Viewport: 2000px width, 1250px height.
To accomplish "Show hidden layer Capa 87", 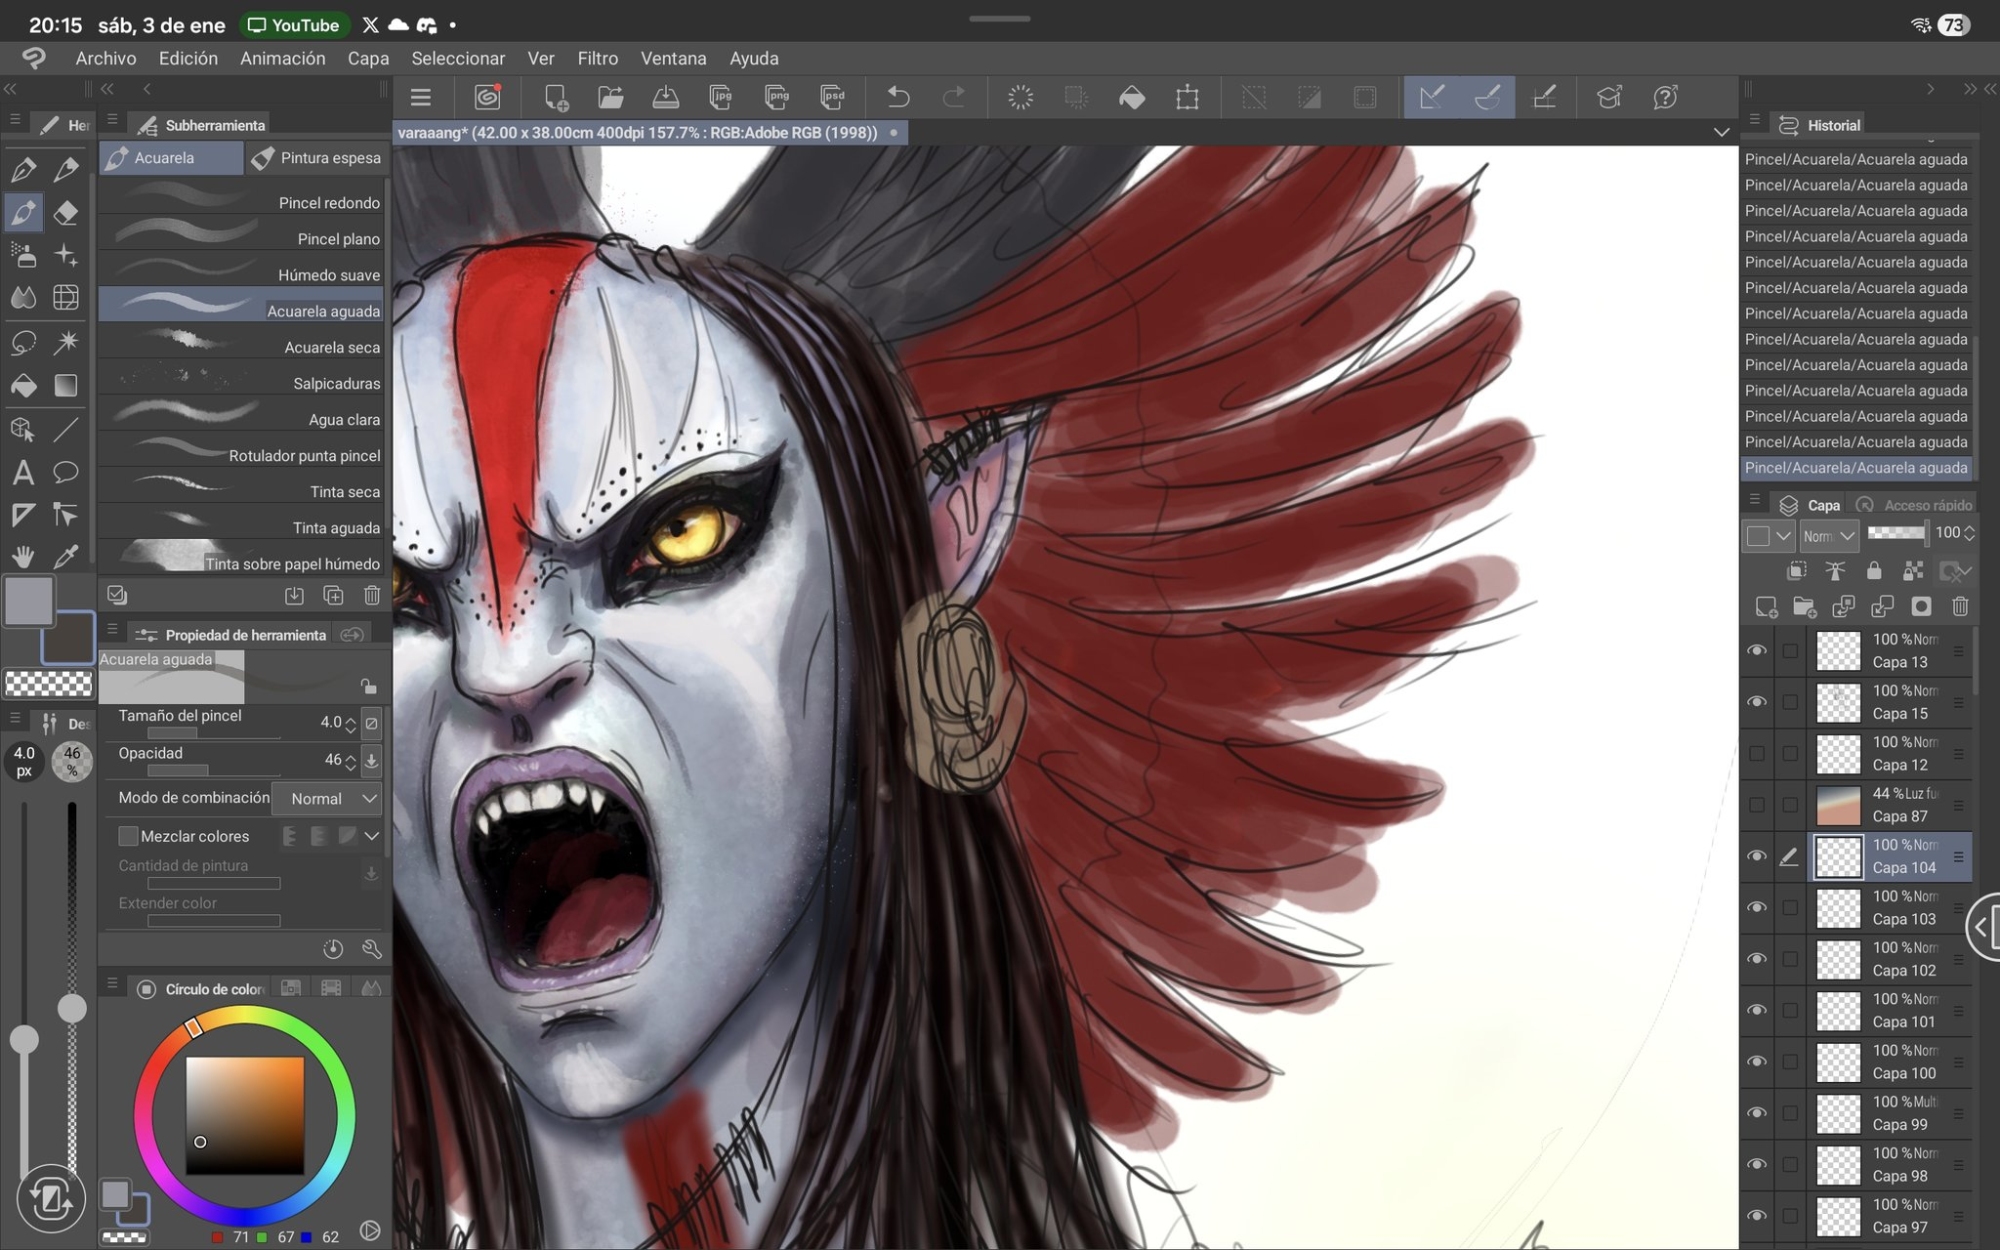I will point(1756,805).
